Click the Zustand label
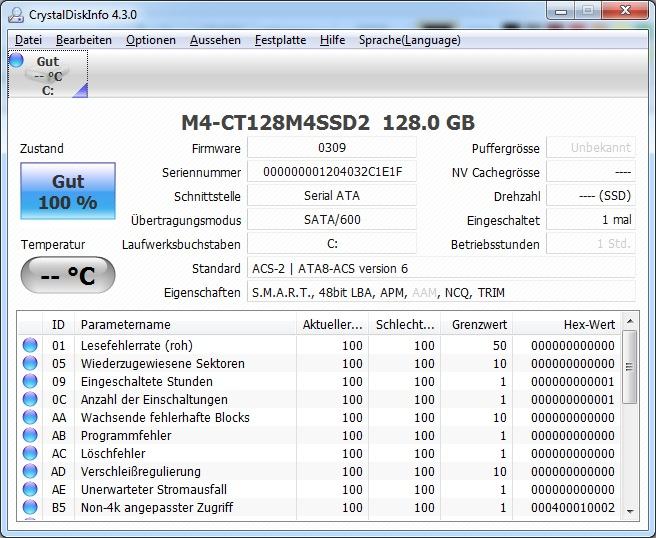 [42, 149]
